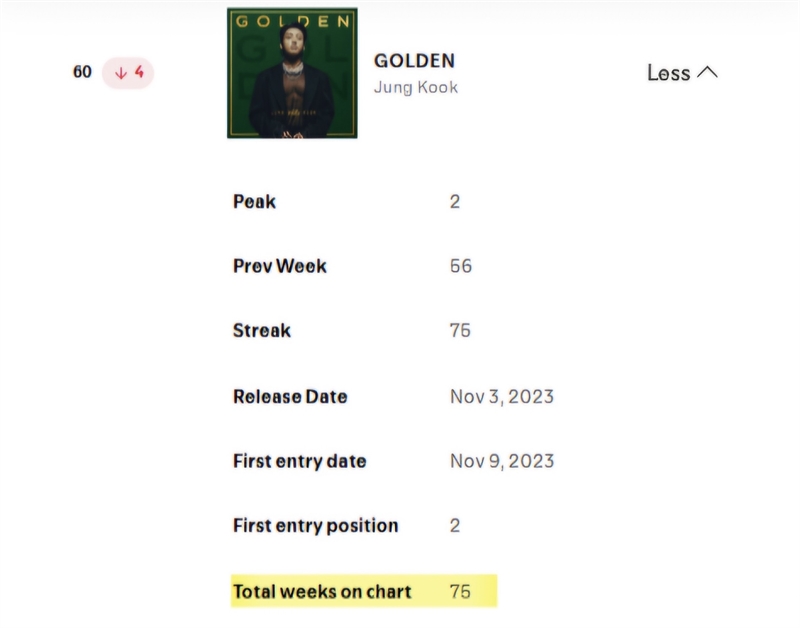Click the Release Date label
This screenshot has height=628, width=800.
click(x=290, y=396)
